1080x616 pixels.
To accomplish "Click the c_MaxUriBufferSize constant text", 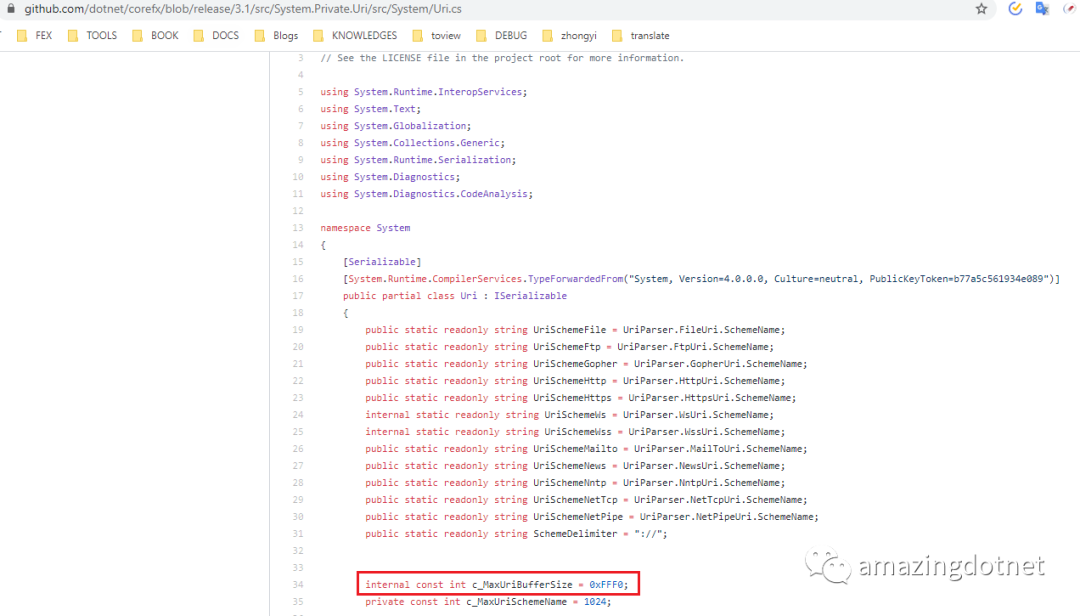I will pos(522,584).
